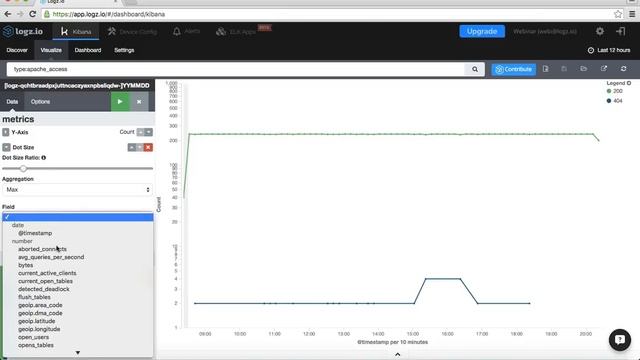
Task: Click the new visualization icon
Action: pyautogui.click(x=546, y=69)
